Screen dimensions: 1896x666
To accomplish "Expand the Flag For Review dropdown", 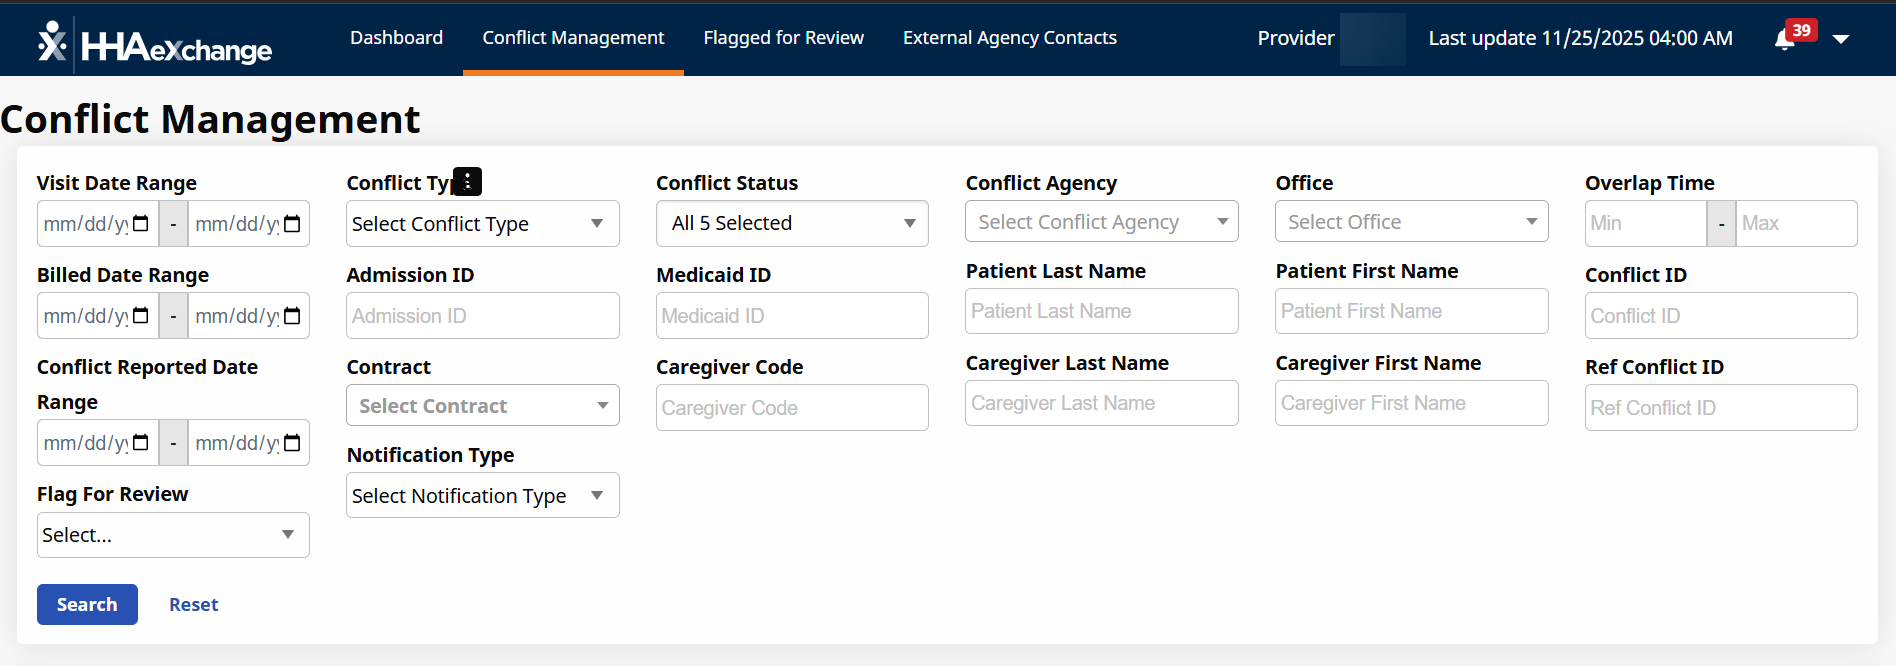I will (173, 535).
